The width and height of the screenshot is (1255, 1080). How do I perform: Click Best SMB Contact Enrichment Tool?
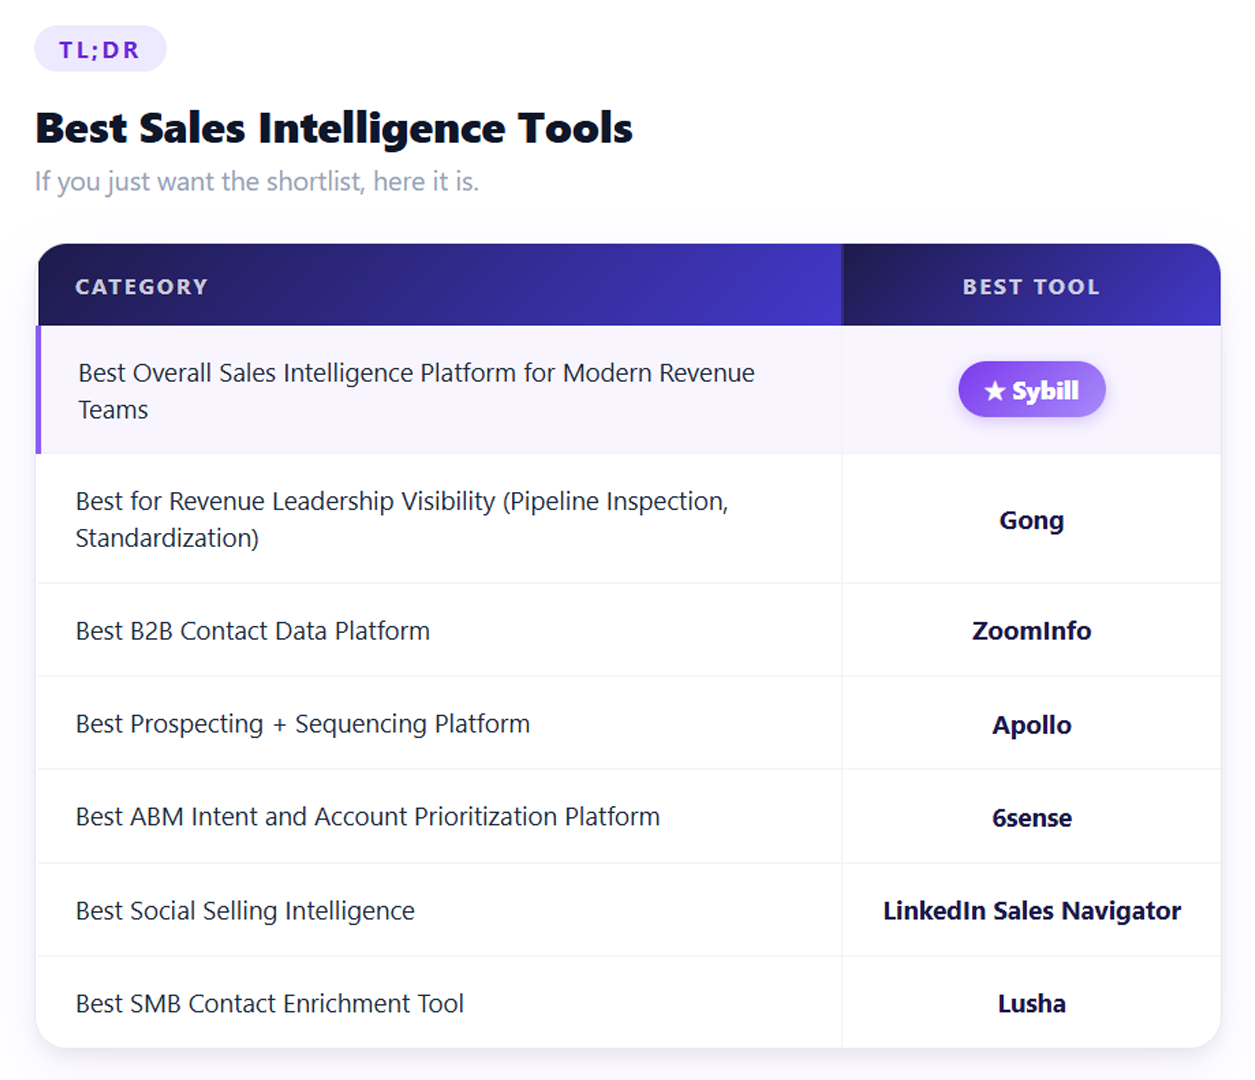coord(270,1004)
